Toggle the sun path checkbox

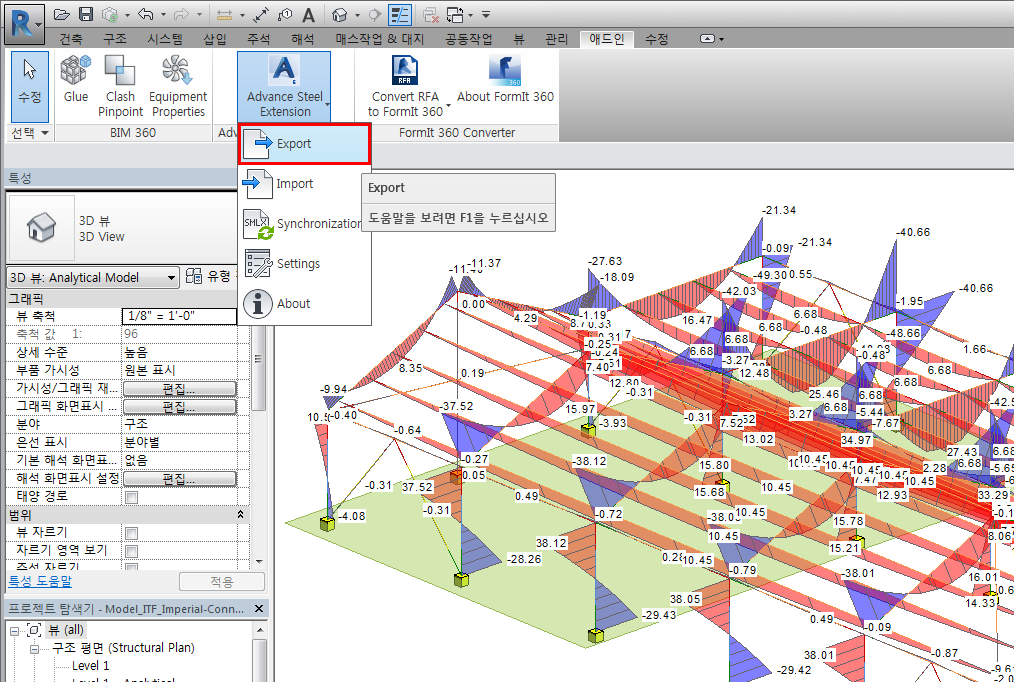132,497
